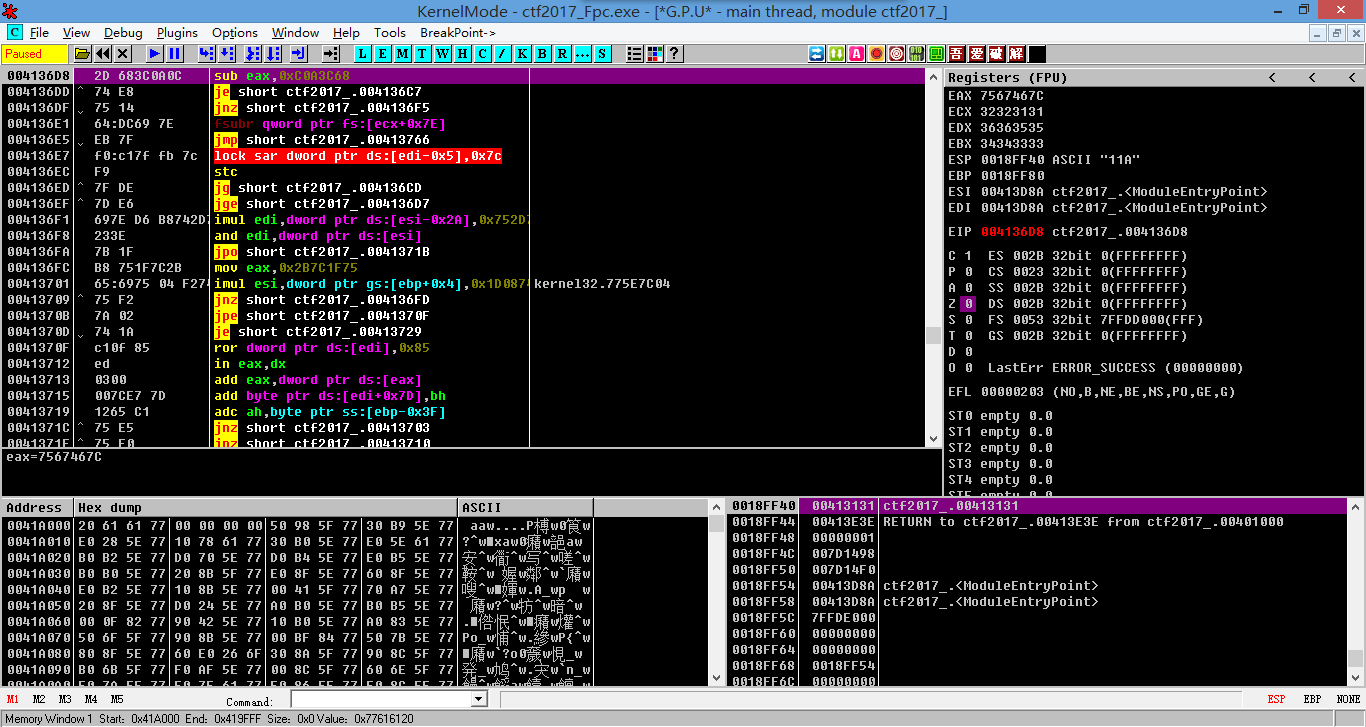Click the blue swap arrows plugin icon
Screen dimensions: 1366x727
tap(817, 53)
